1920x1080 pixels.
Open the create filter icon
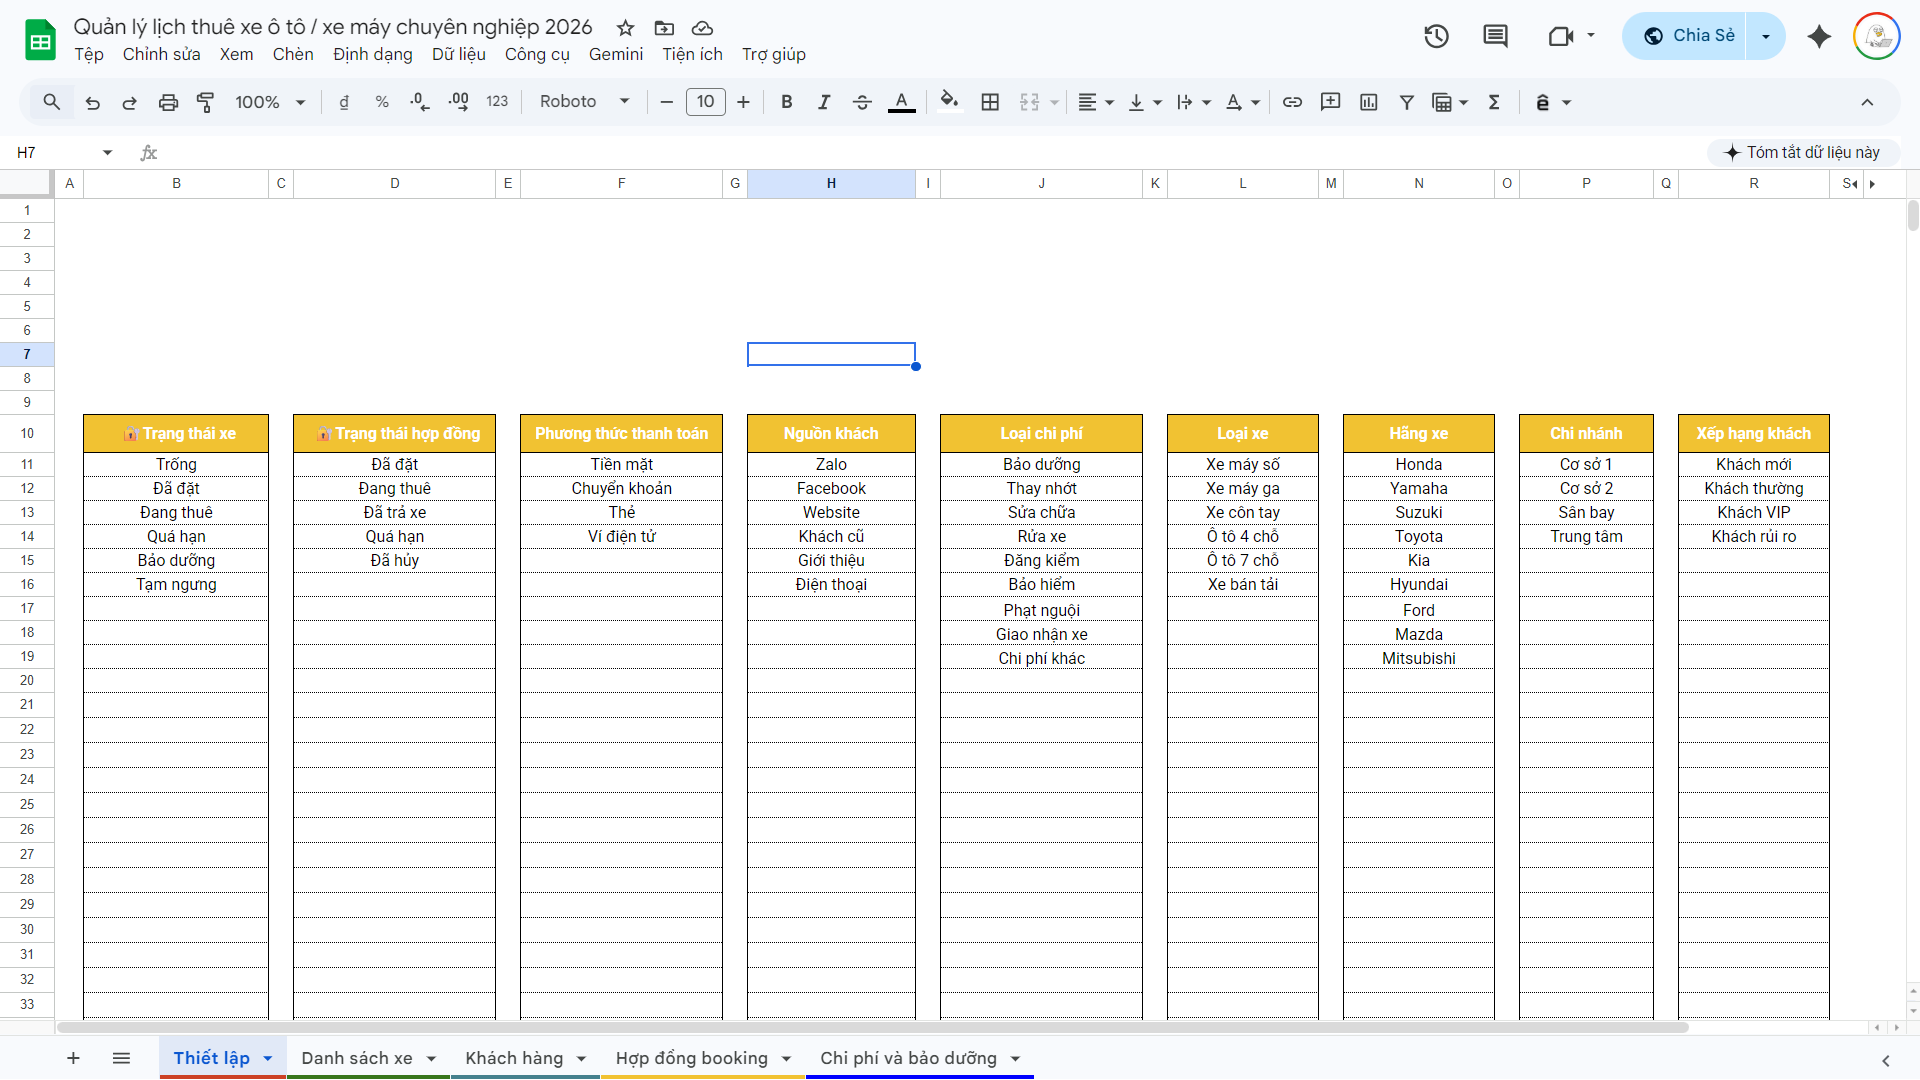click(1406, 102)
